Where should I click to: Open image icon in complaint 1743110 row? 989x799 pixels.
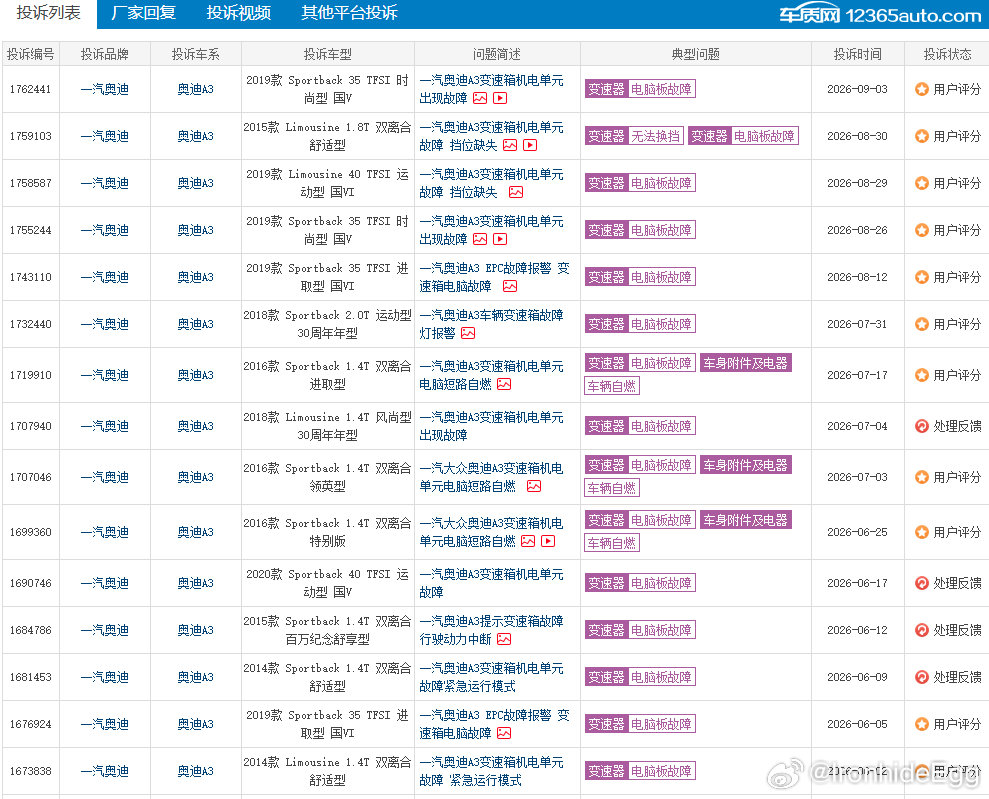[510, 286]
